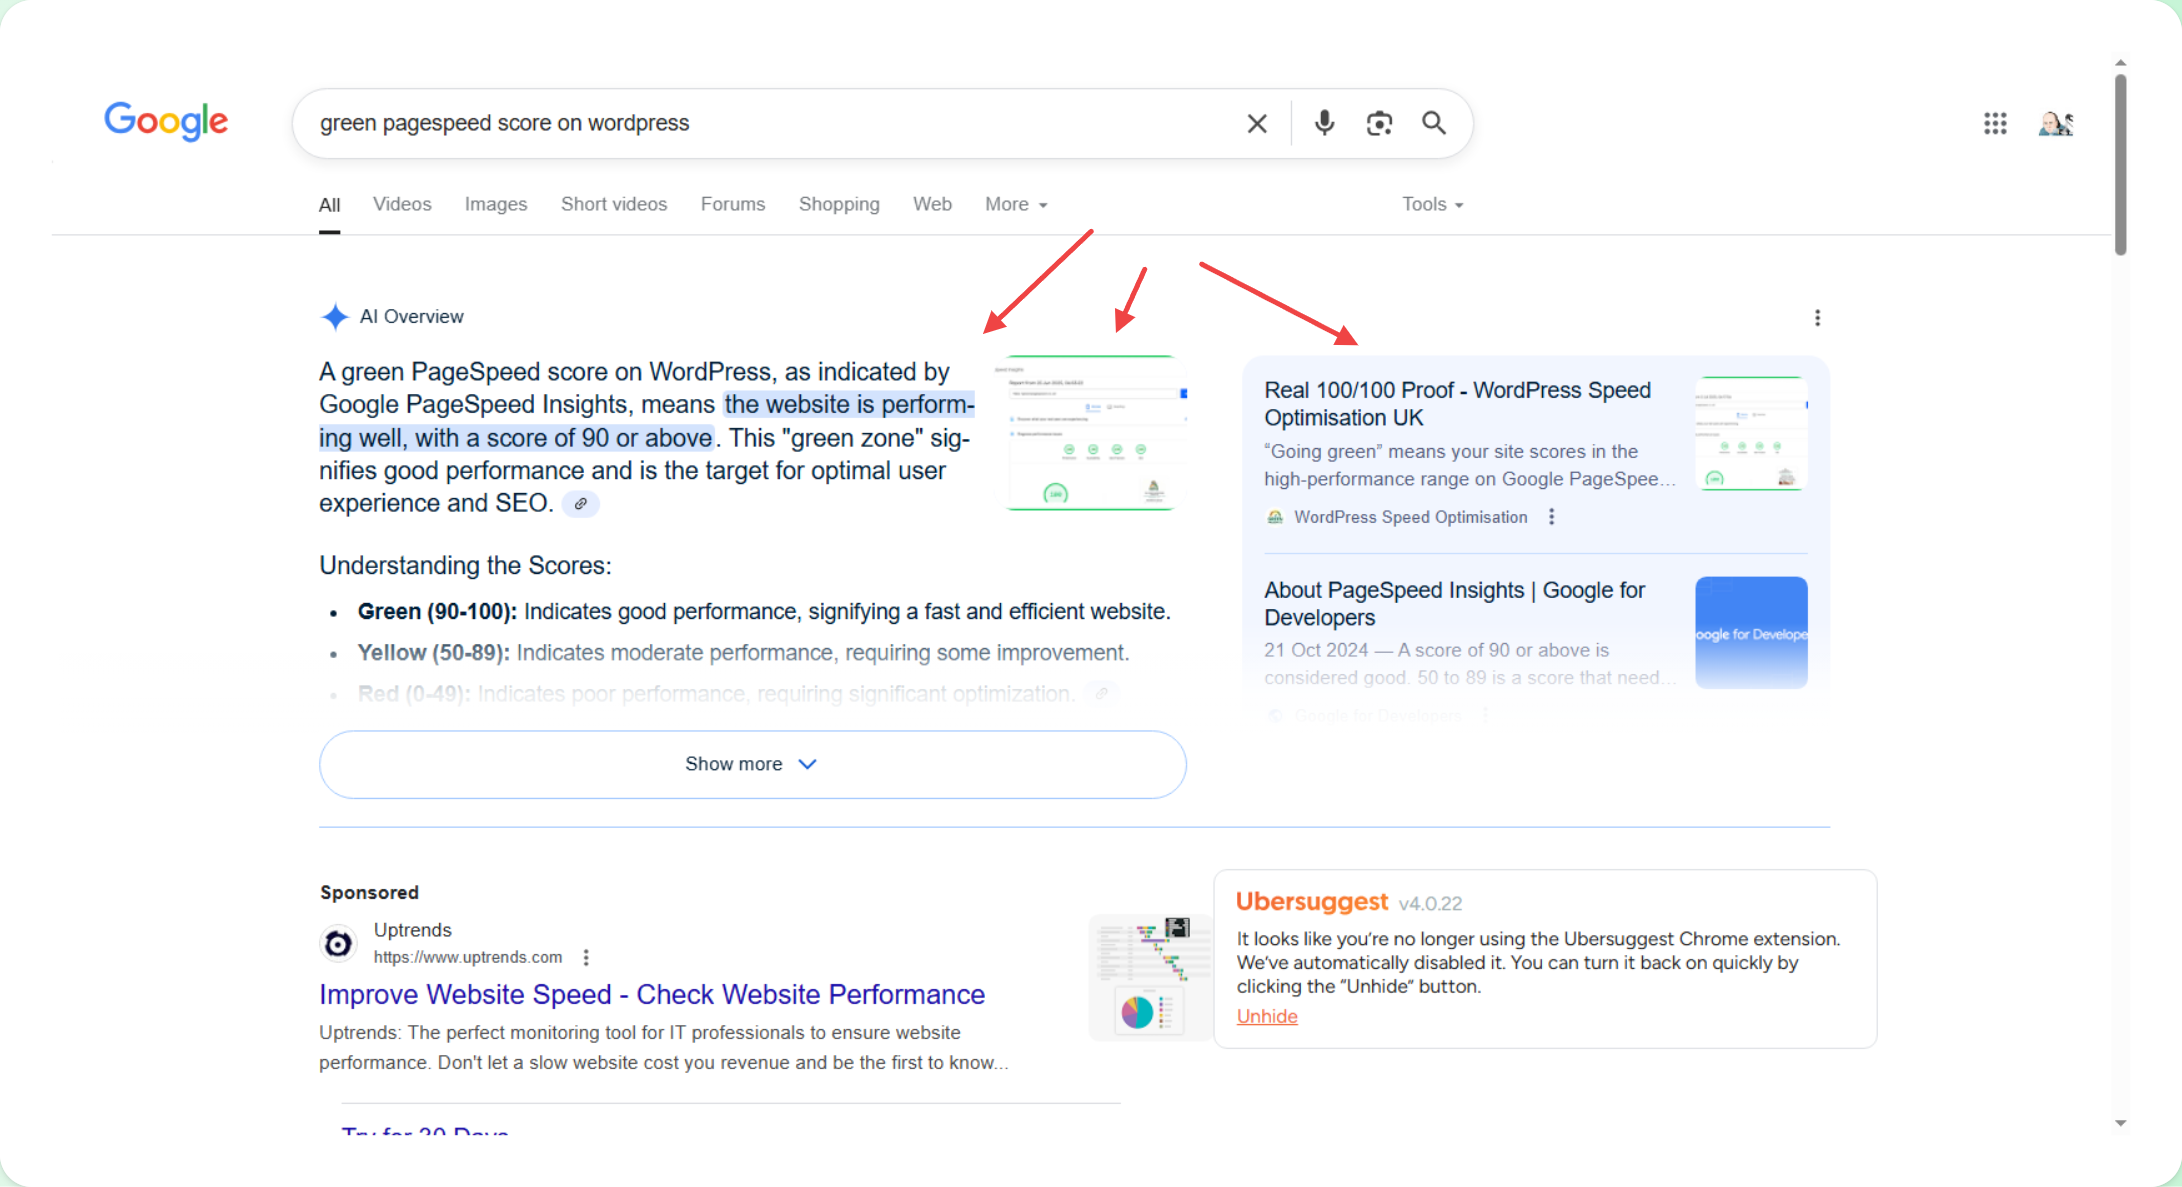The height and width of the screenshot is (1187, 2182).
Task: Click WordPress Speed Optimisation favicon
Action: tap(1275, 517)
